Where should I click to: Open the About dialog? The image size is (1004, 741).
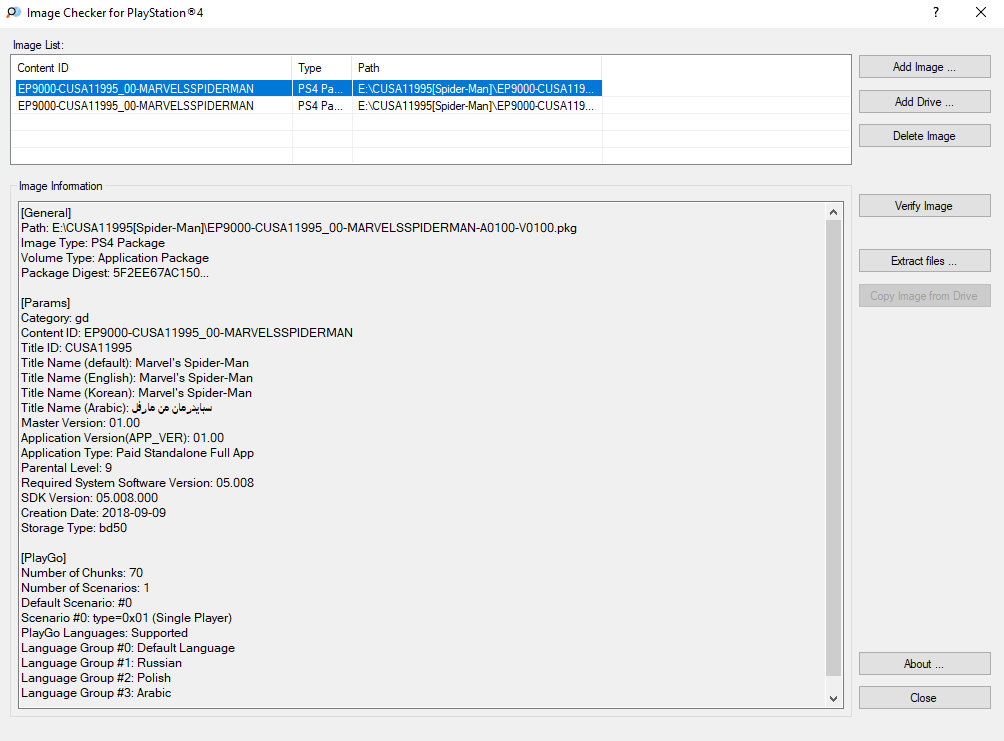(x=924, y=664)
